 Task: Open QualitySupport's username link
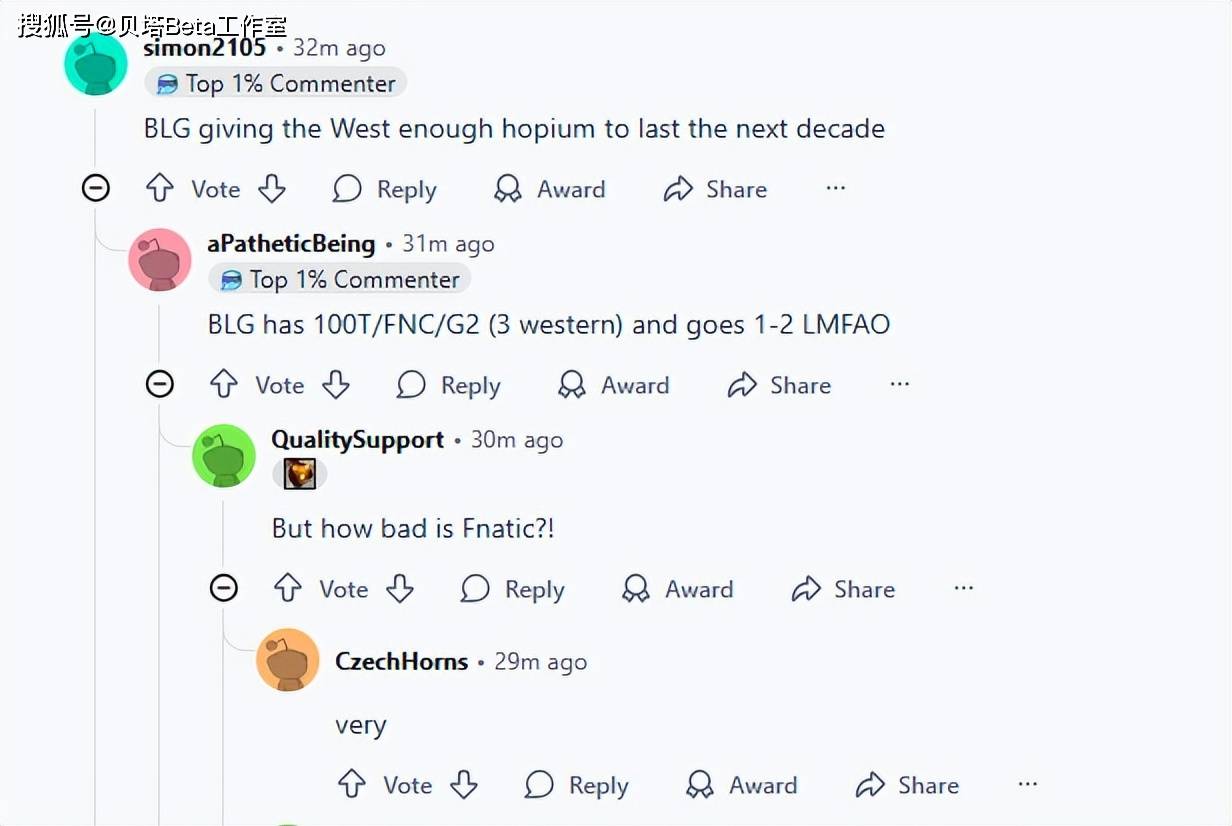[358, 440]
